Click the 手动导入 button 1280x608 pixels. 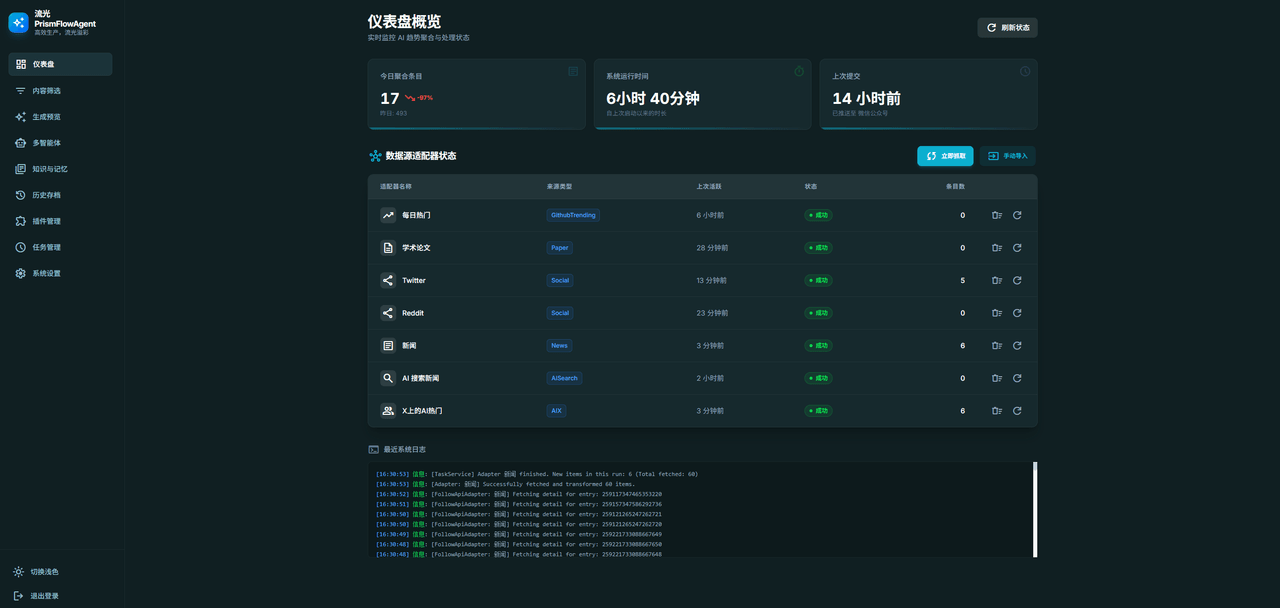click(1007, 156)
